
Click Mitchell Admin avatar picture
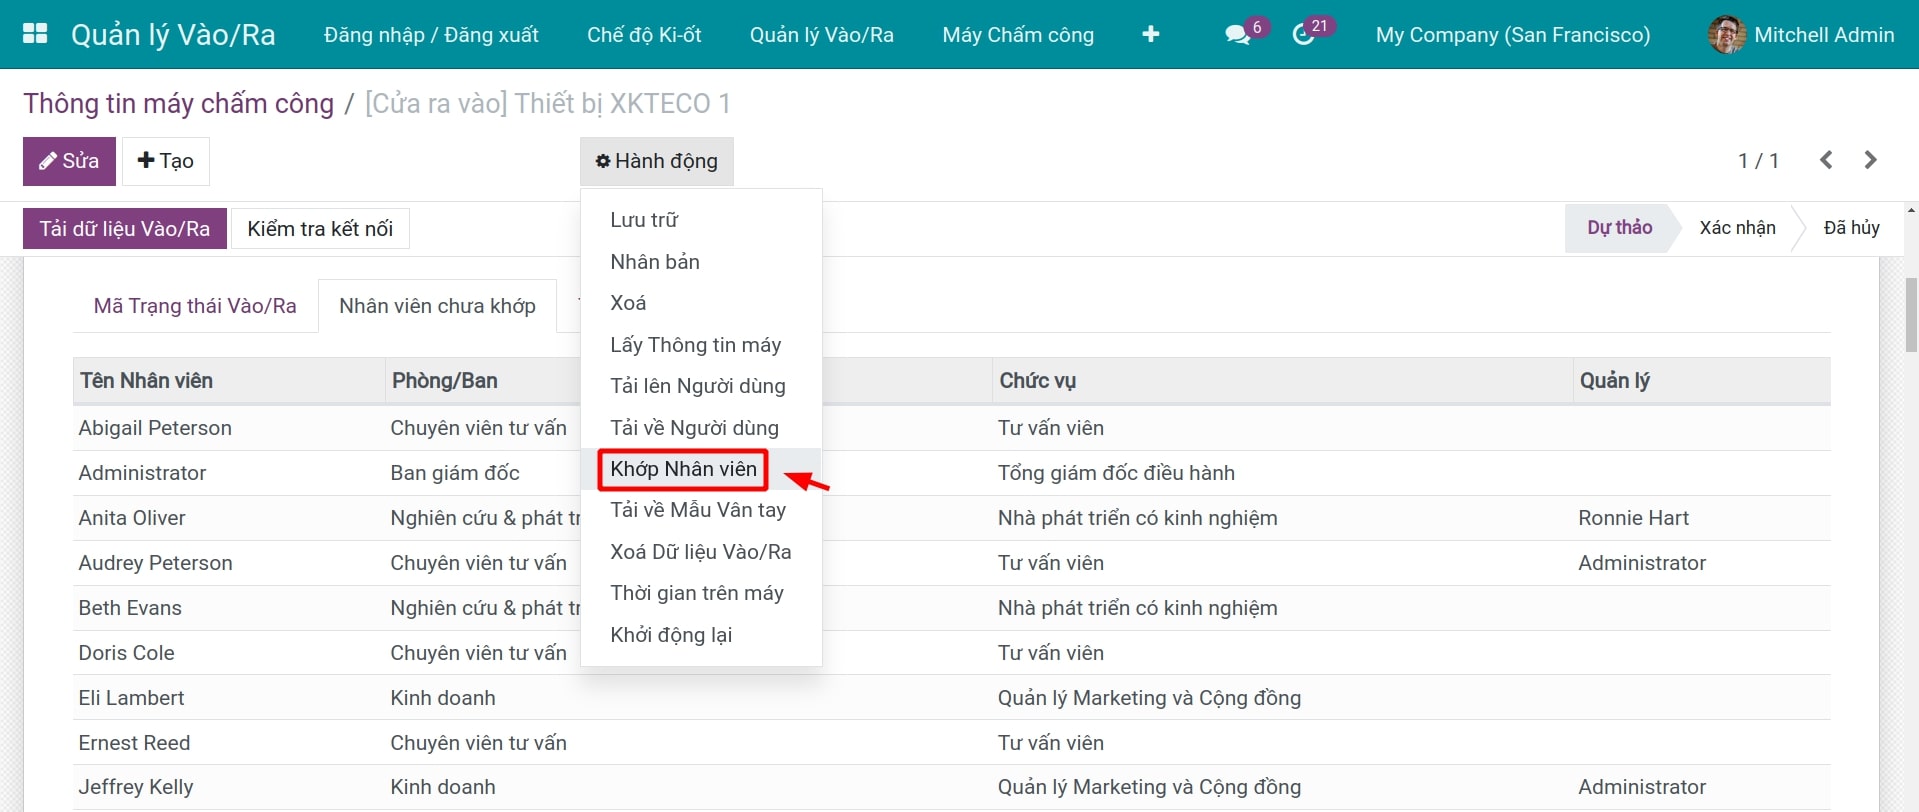[x=1727, y=34]
